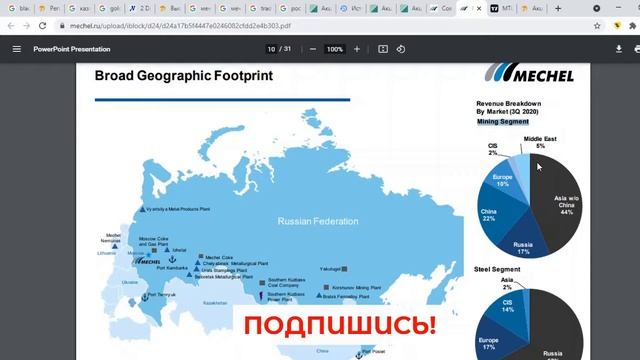The image size is (640, 360).
Task: Click the 'Port Kambarka' anchor marker
Action: pos(172,259)
